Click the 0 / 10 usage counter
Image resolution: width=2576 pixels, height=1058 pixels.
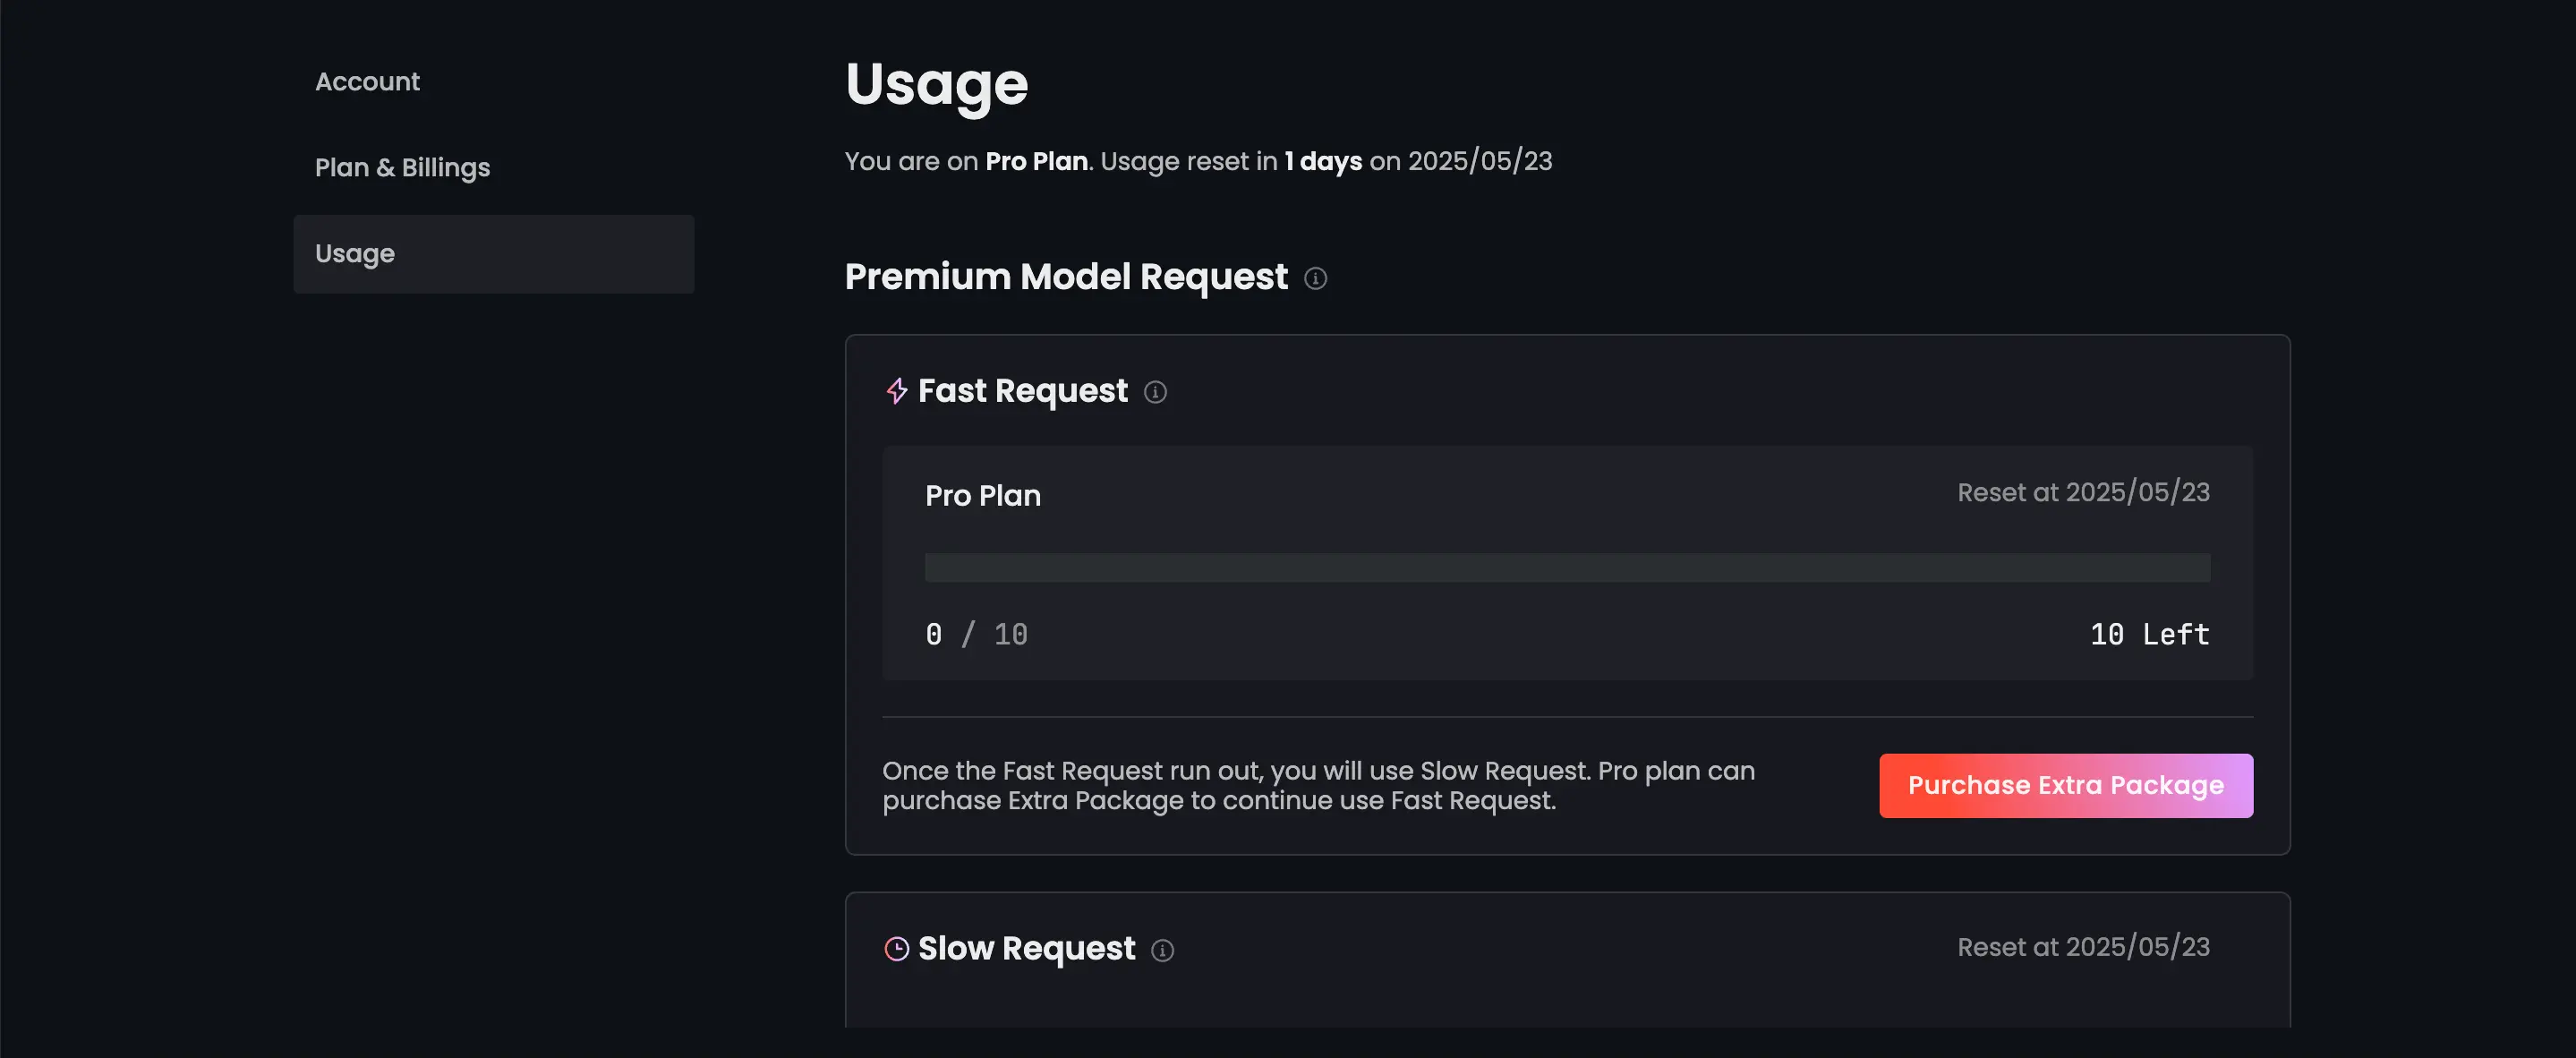[976, 635]
